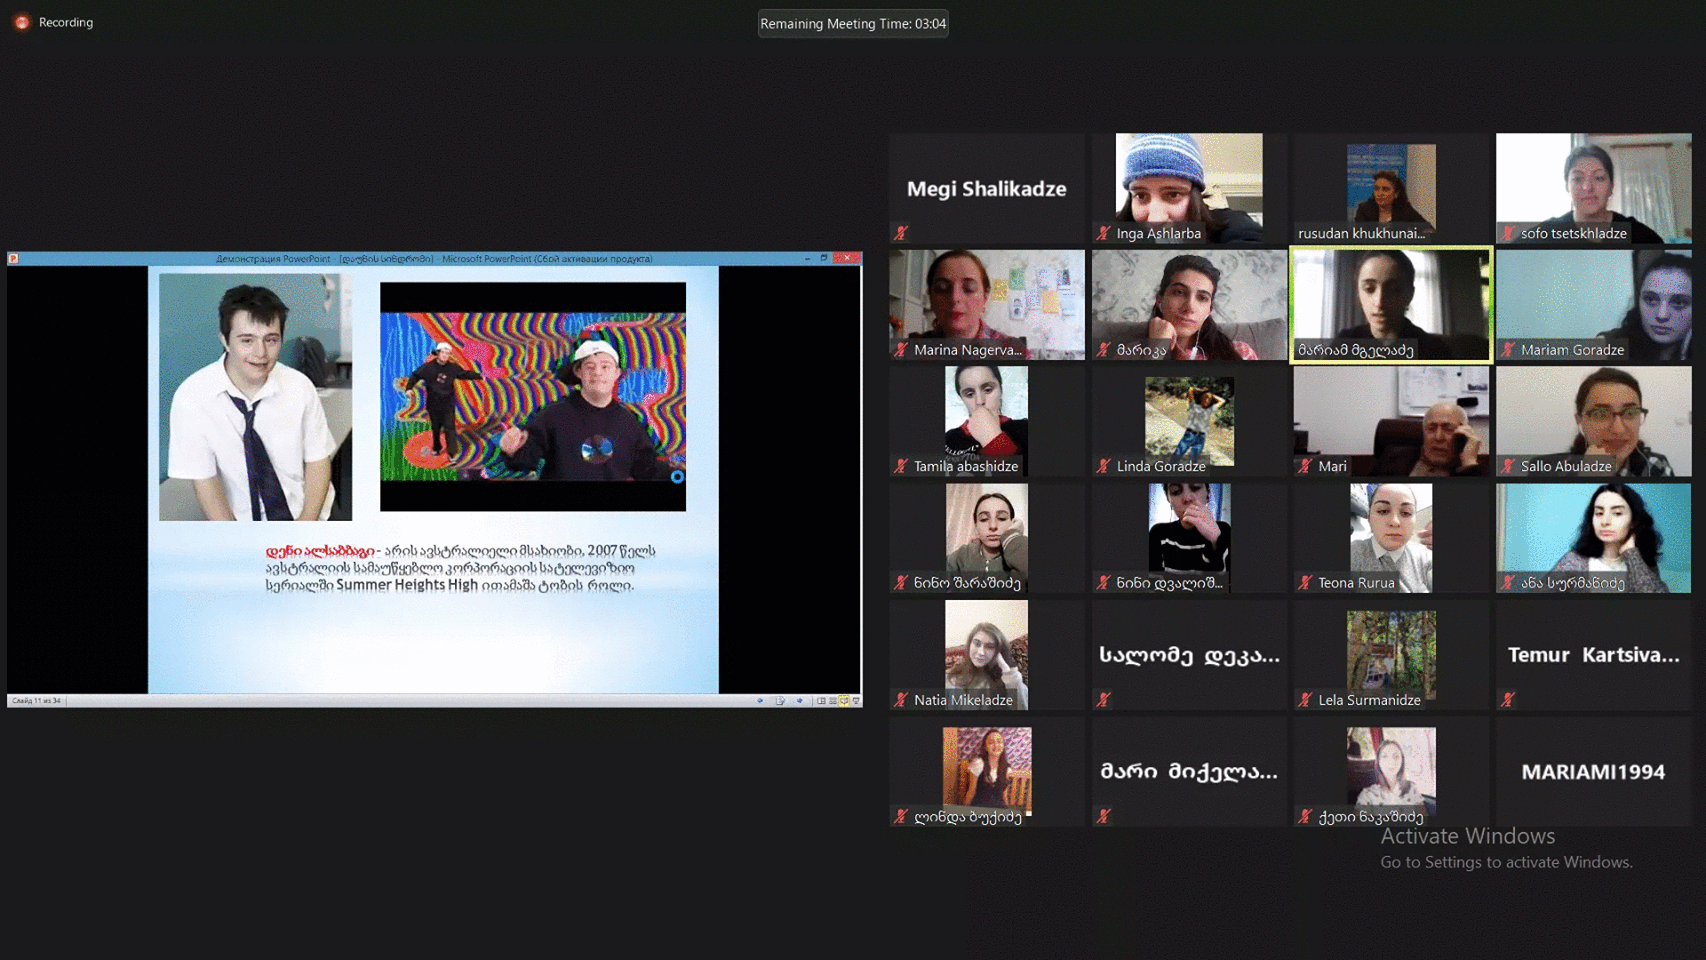
Task: Go to previous slide using status bar arrow
Action: point(760,701)
